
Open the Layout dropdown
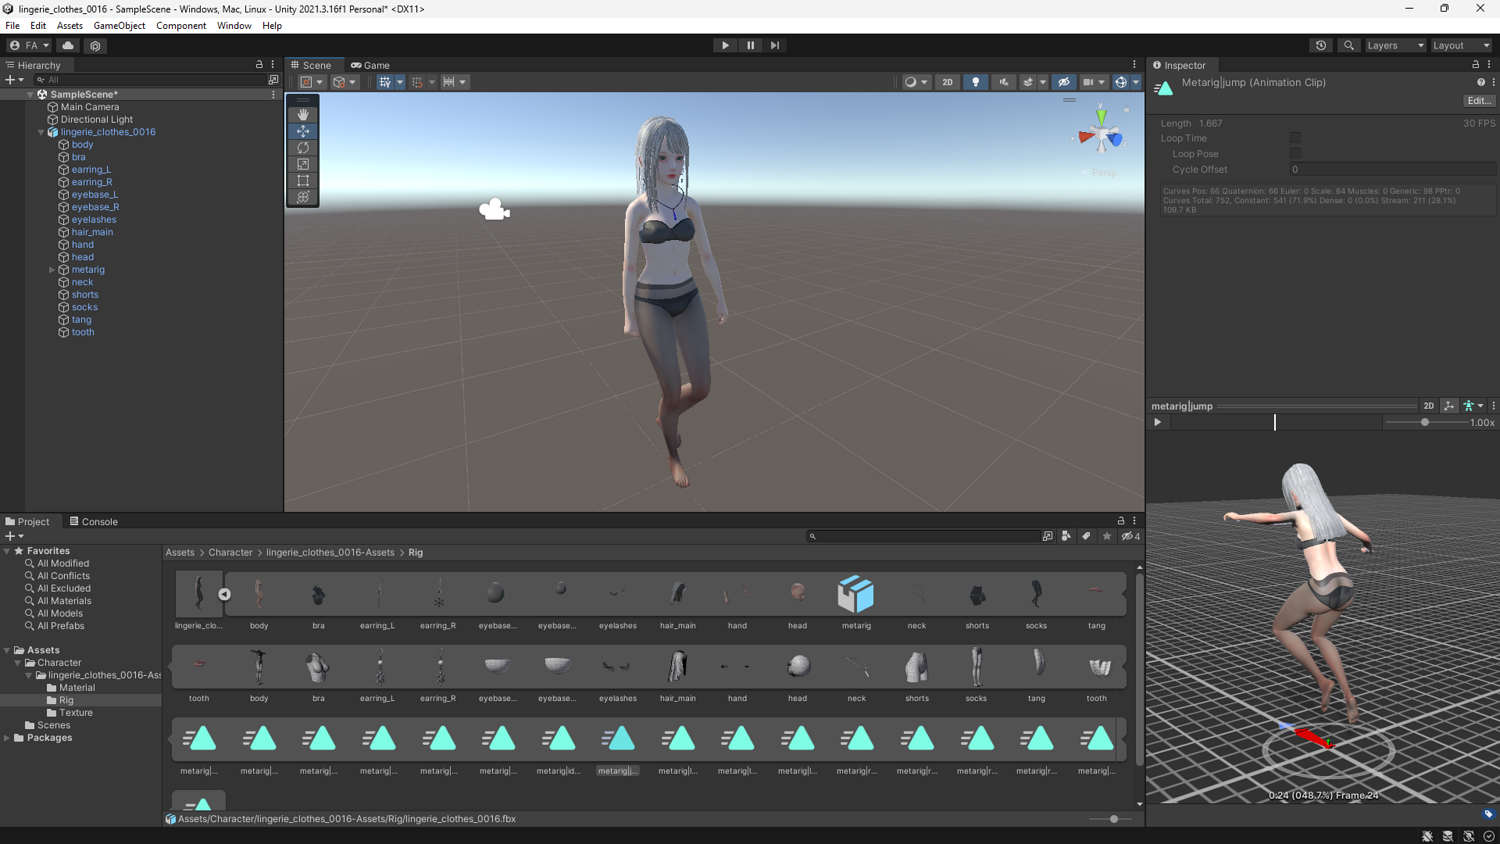(x=1461, y=45)
